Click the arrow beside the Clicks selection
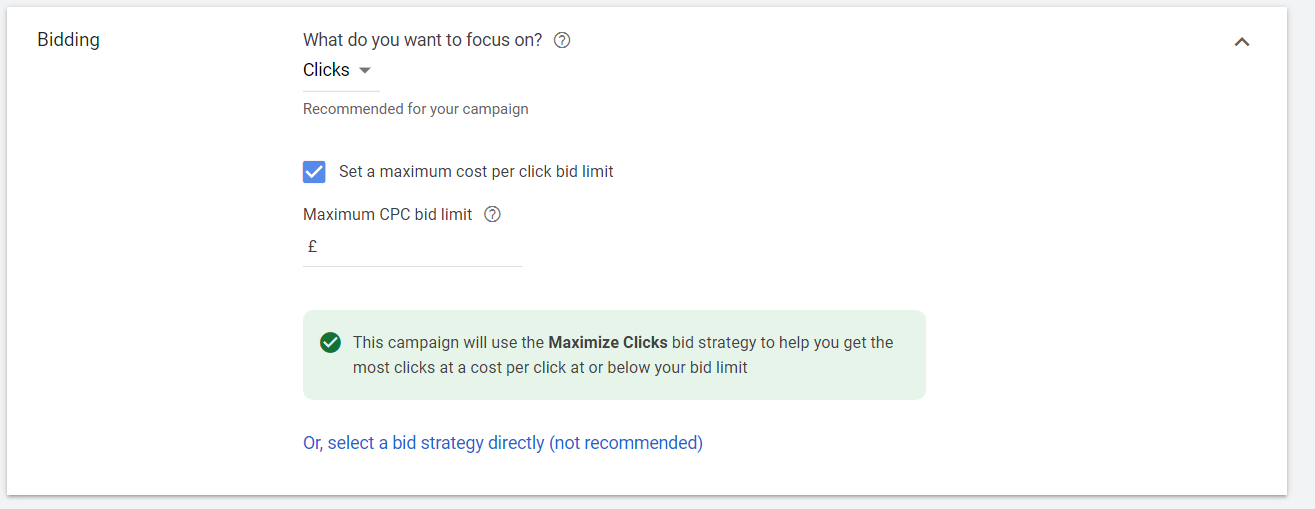This screenshot has height=509, width=1315. (365, 70)
